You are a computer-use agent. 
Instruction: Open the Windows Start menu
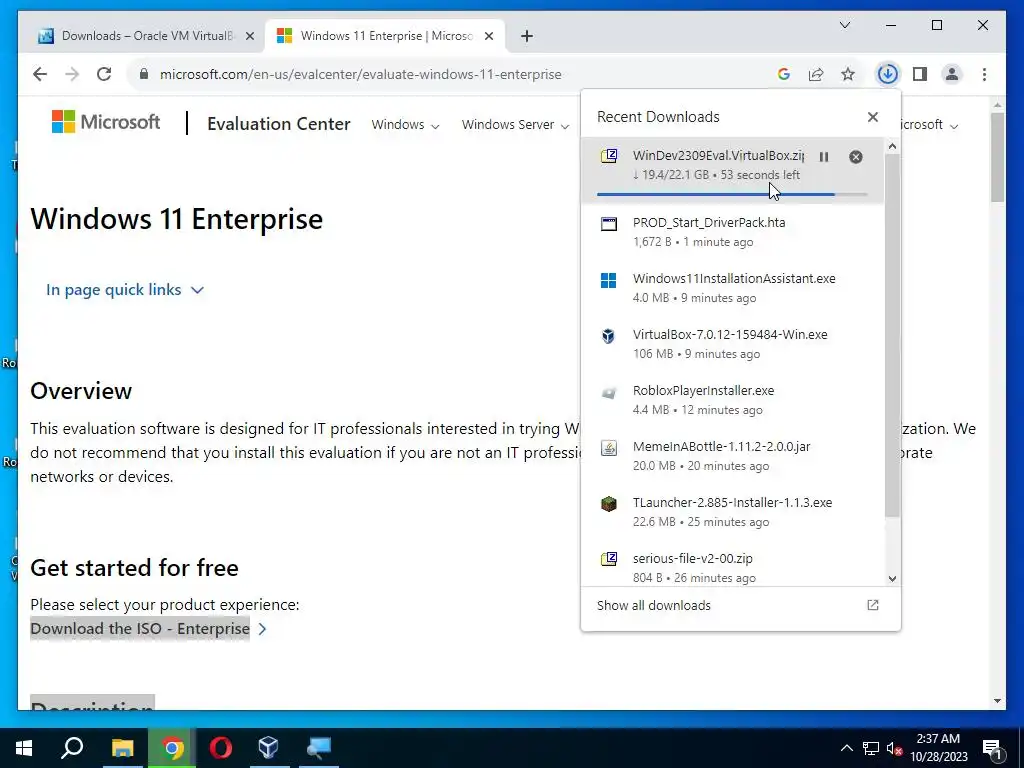(24, 748)
